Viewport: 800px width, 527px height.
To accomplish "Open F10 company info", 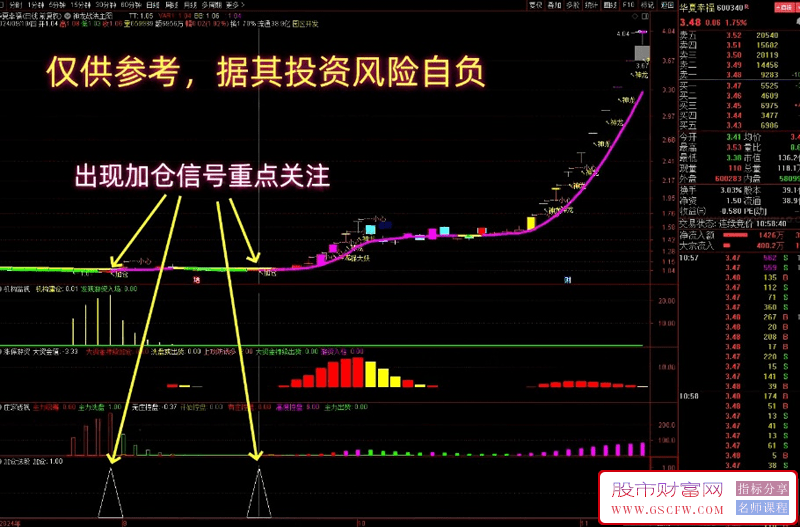I will pyautogui.click(x=629, y=5).
